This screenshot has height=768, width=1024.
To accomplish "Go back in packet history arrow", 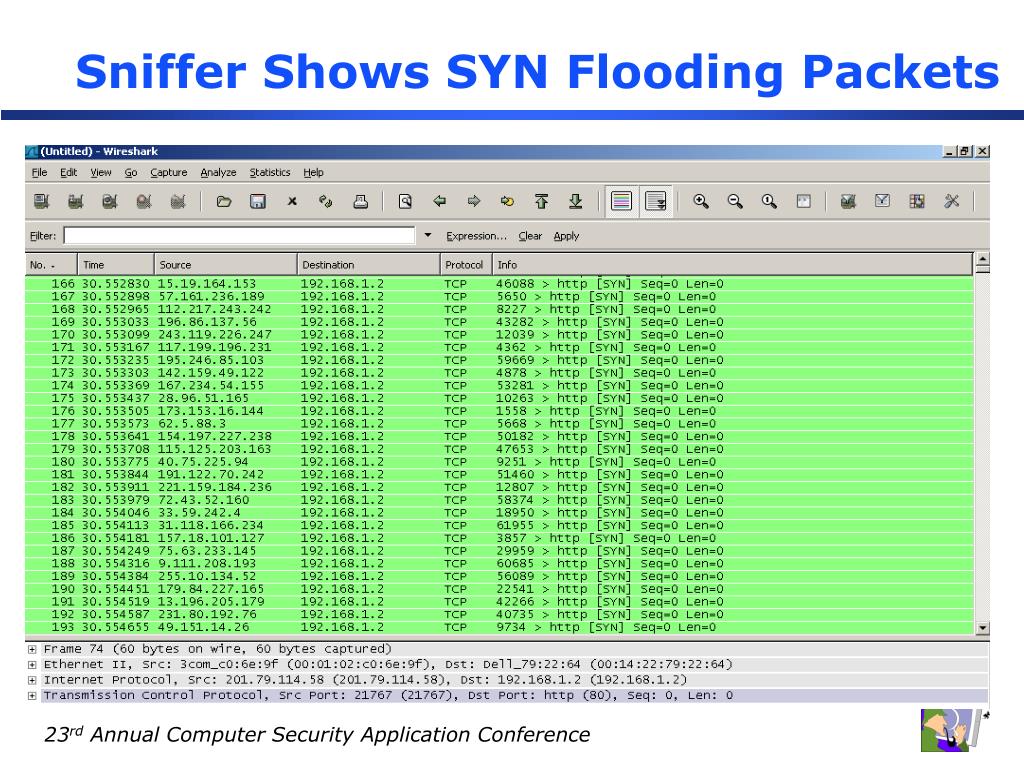I will pos(440,201).
